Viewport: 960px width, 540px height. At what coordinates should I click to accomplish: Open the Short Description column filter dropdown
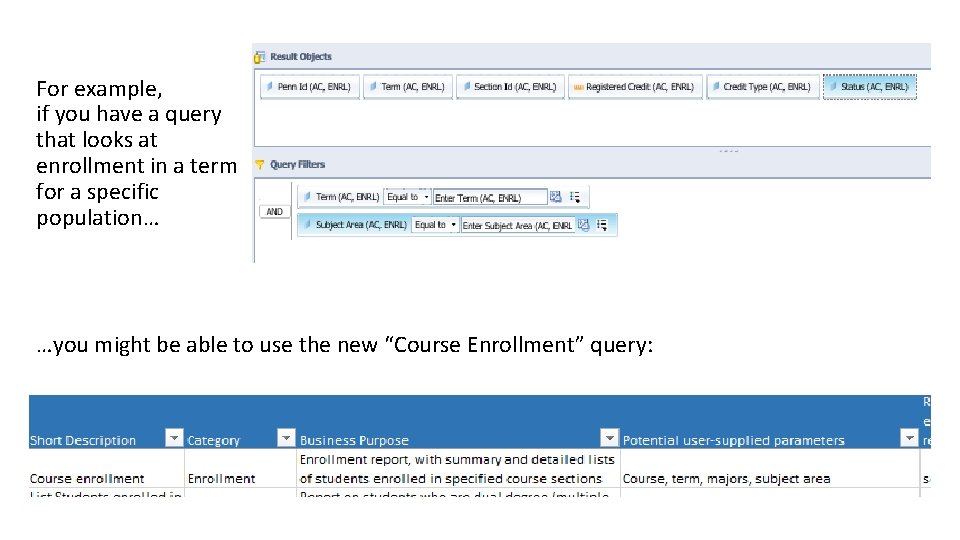(x=174, y=438)
